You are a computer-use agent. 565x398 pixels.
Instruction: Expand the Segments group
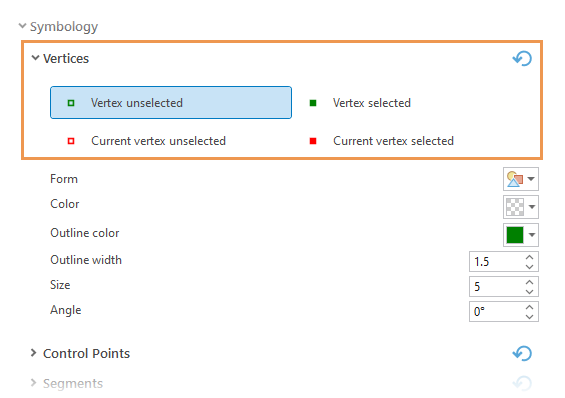pos(33,383)
